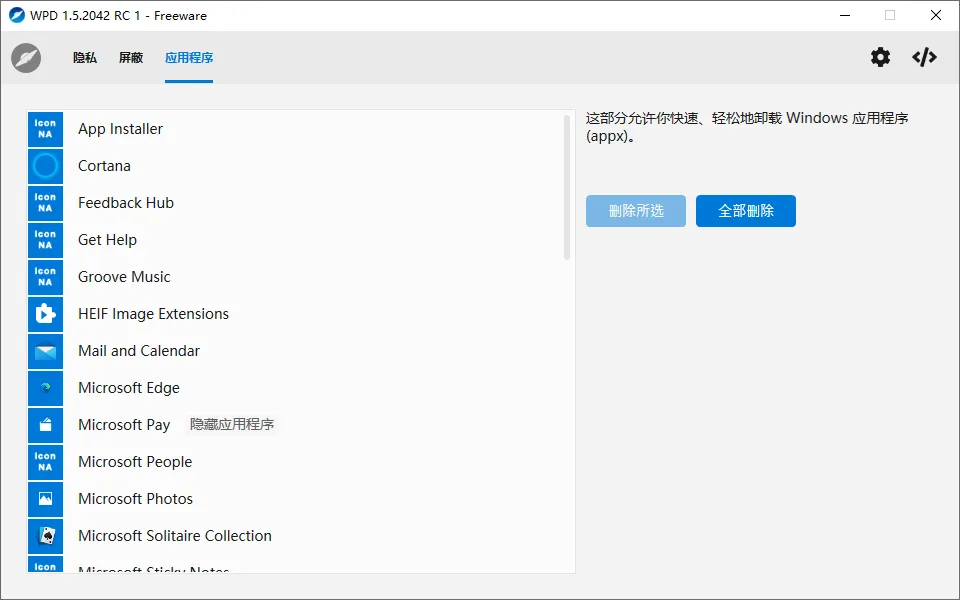Open the 应用程序 tab
The width and height of the screenshot is (960, 600).
tap(189, 58)
